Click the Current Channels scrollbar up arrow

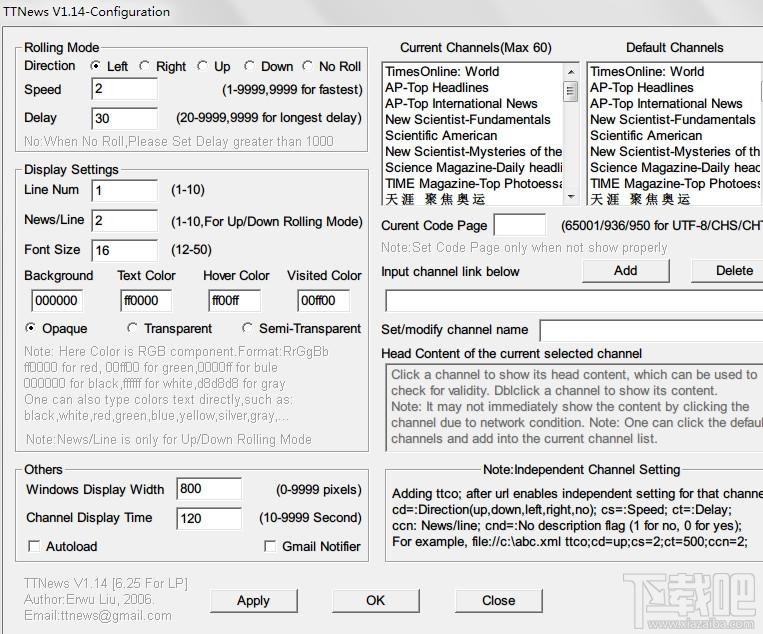[571, 72]
